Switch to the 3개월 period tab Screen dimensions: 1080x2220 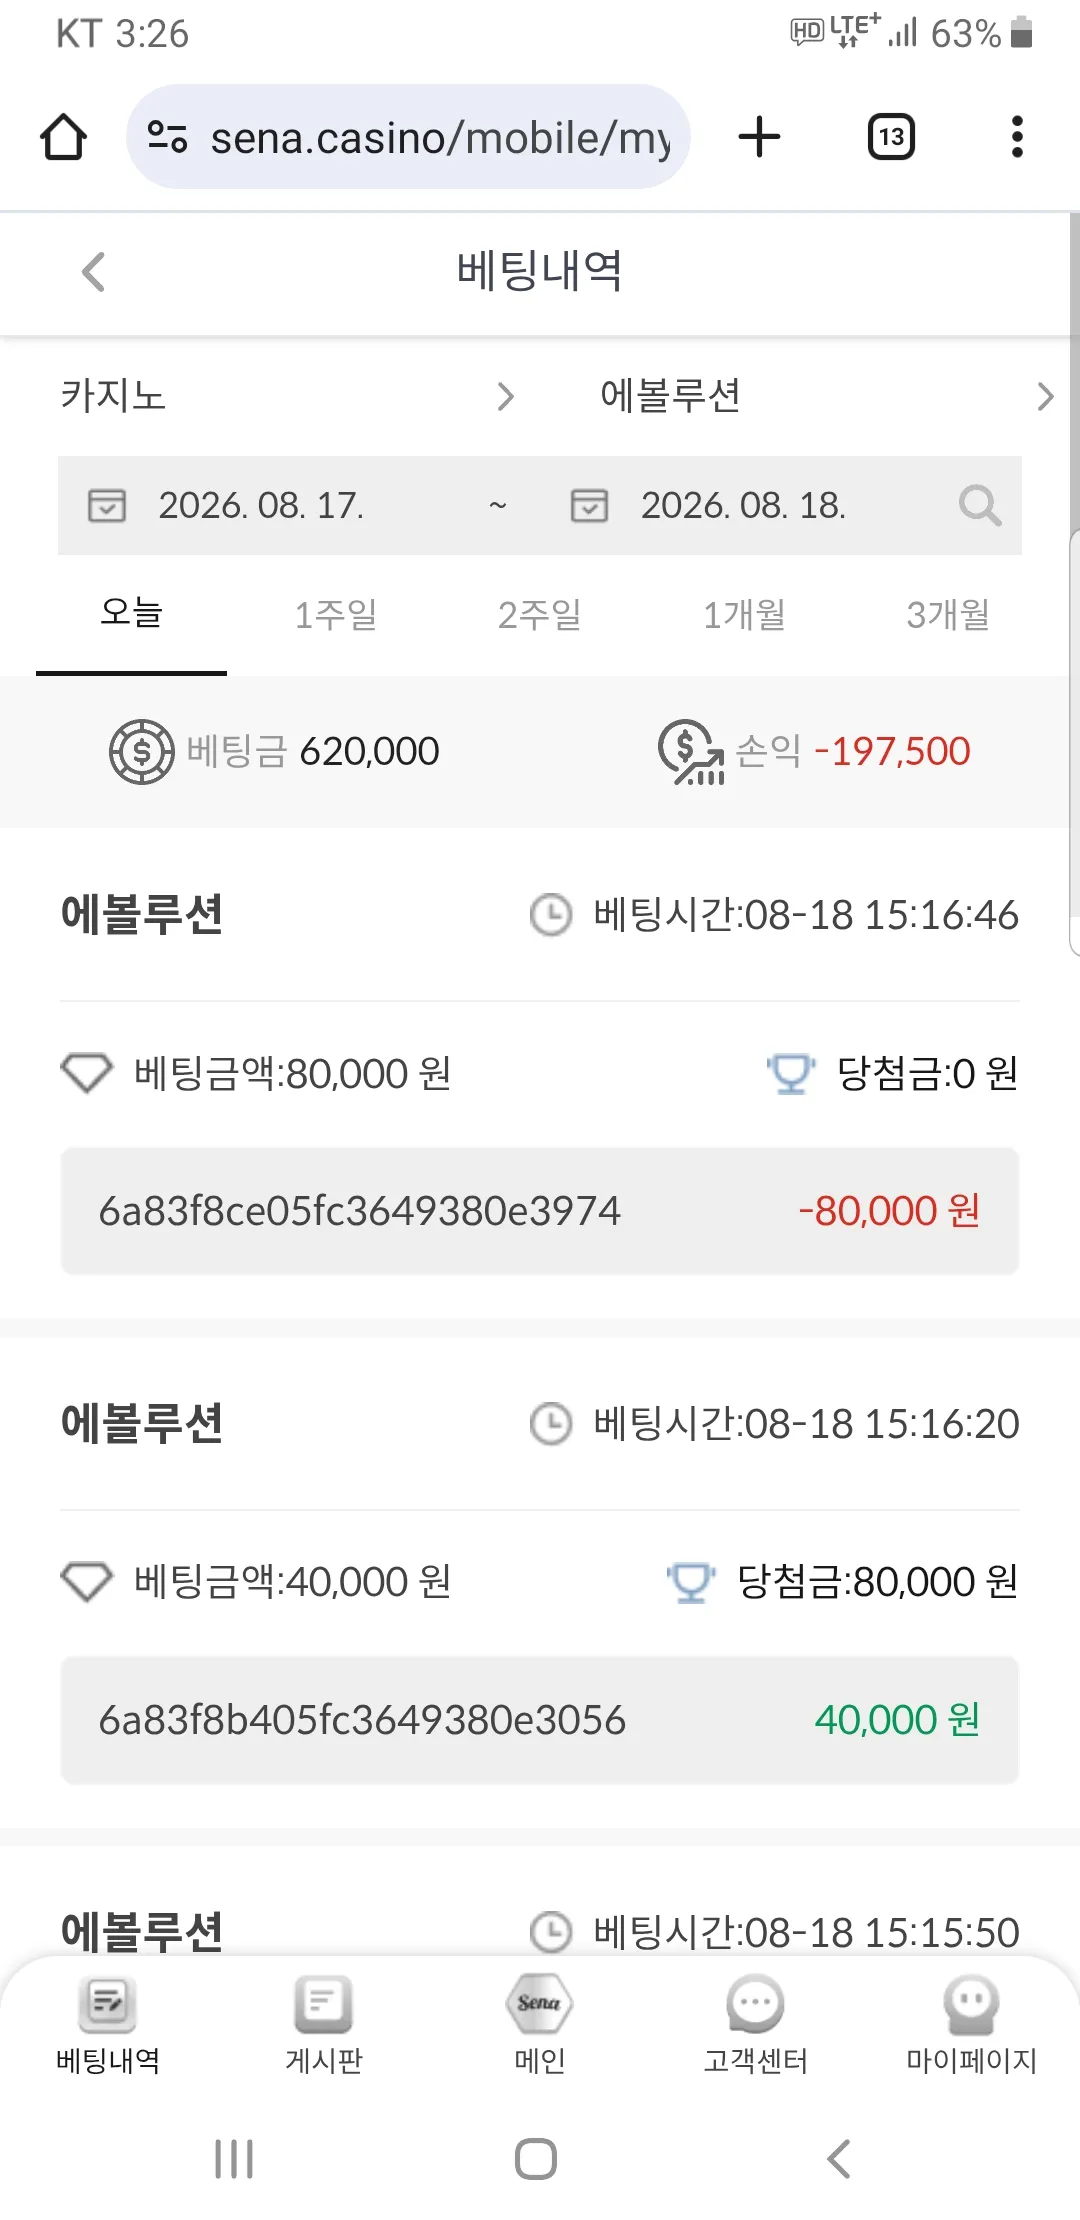[x=948, y=615]
